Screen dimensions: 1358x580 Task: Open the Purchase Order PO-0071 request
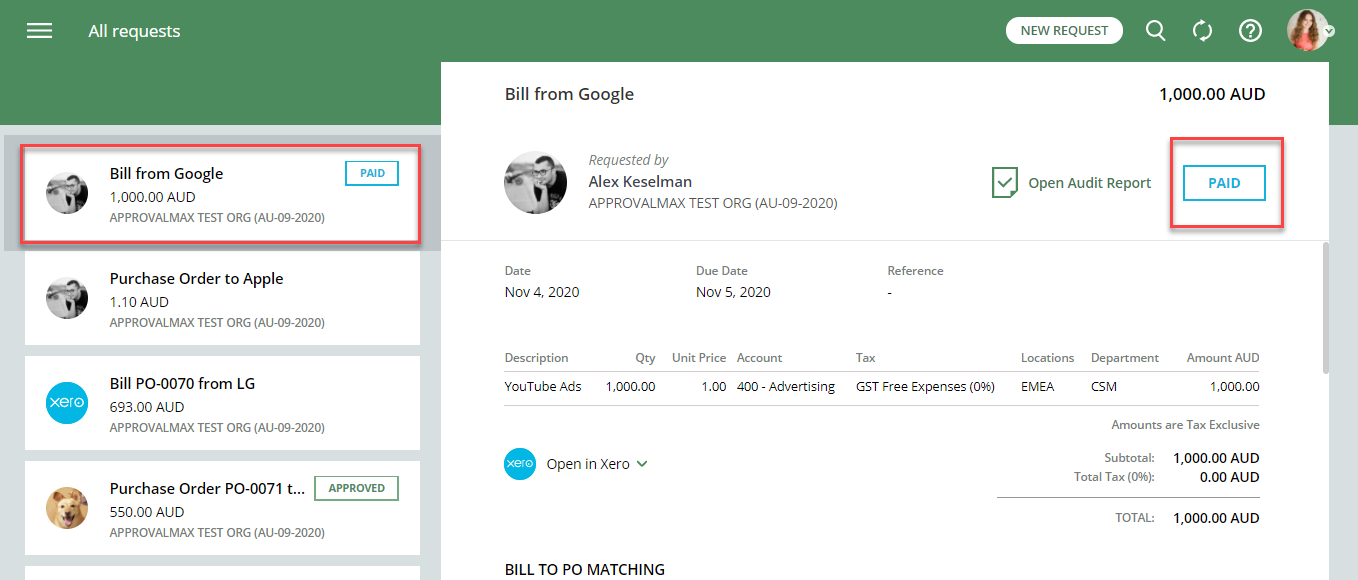tap(222, 508)
